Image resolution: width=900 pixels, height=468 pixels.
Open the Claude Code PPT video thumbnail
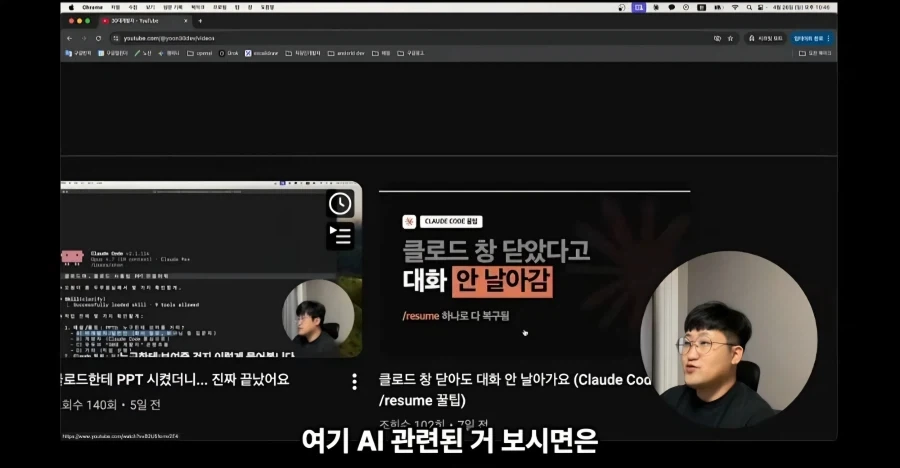pyautogui.click(x=211, y=270)
